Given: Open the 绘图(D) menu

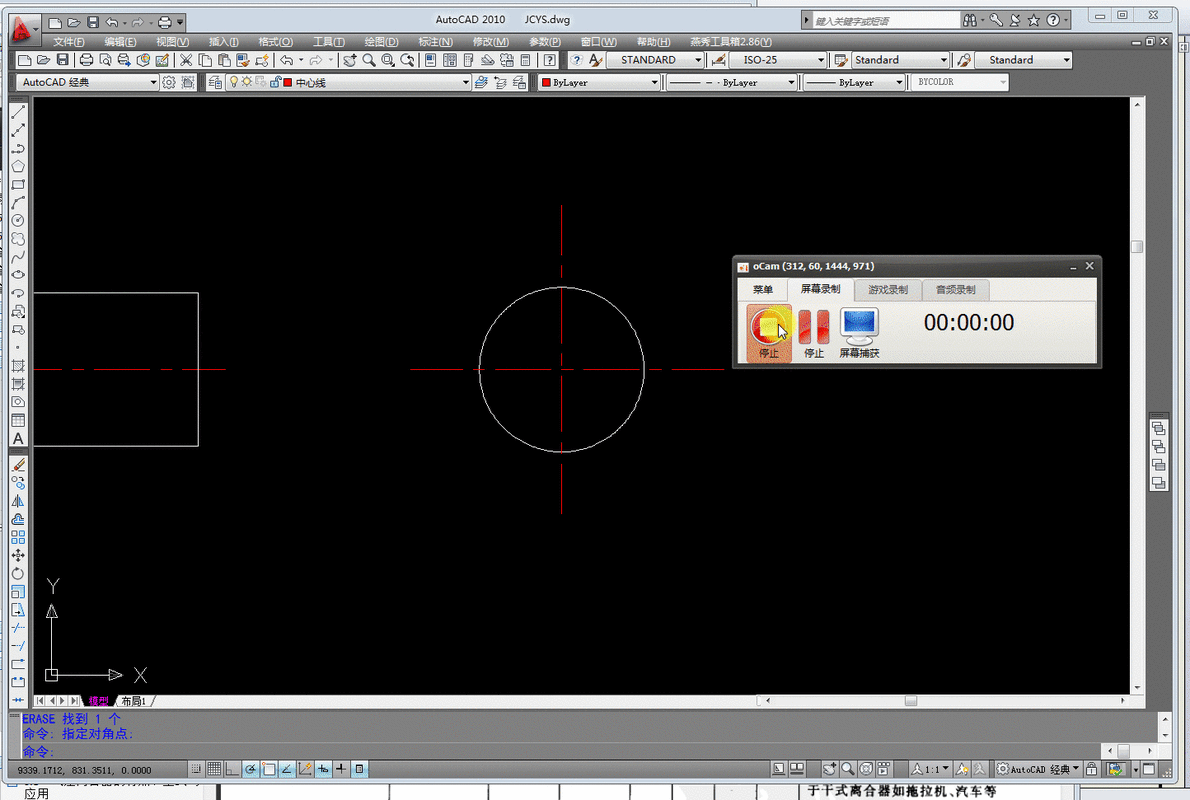Looking at the screenshot, I should [x=381, y=42].
